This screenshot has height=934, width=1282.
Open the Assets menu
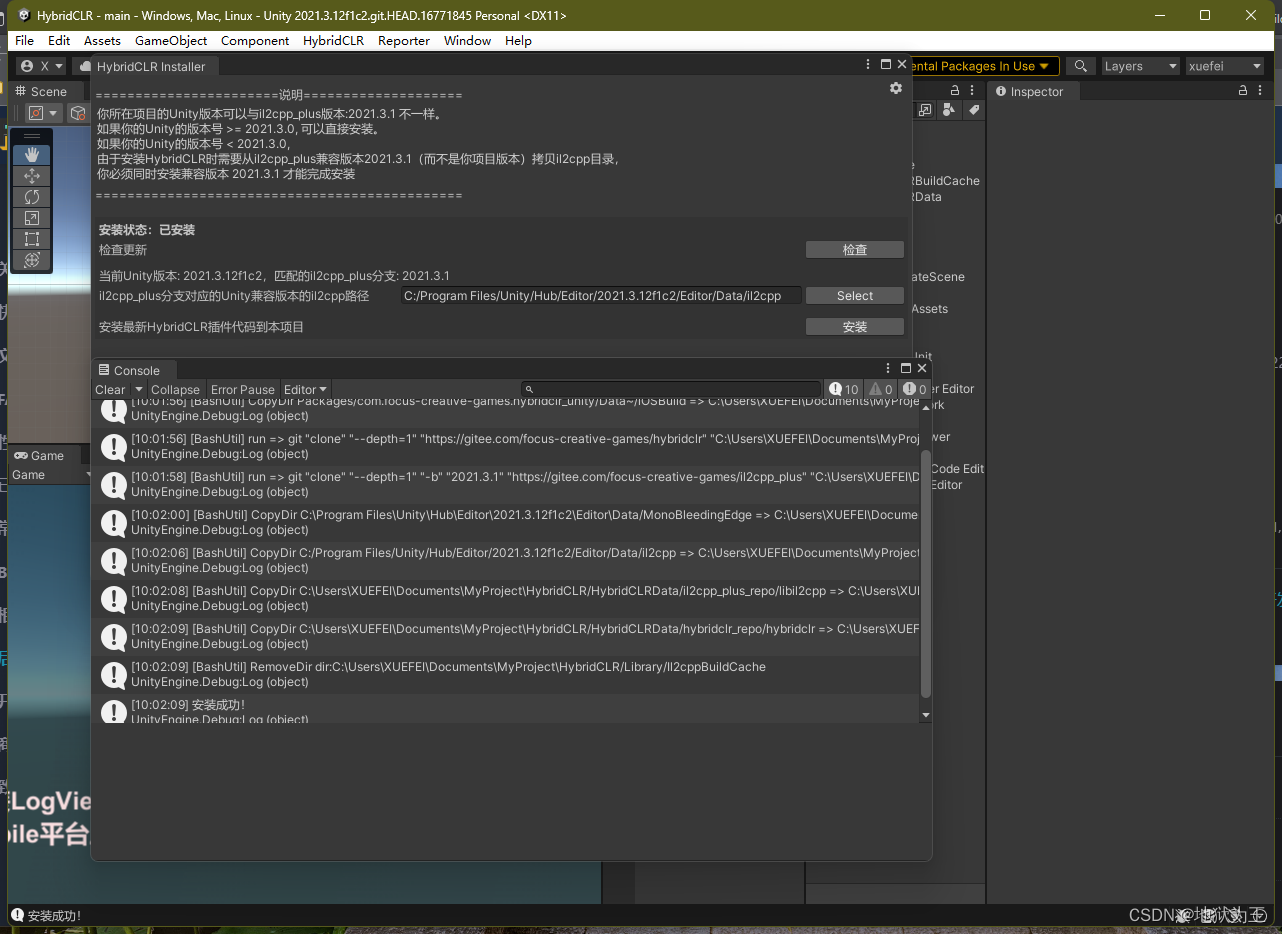tap(102, 40)
